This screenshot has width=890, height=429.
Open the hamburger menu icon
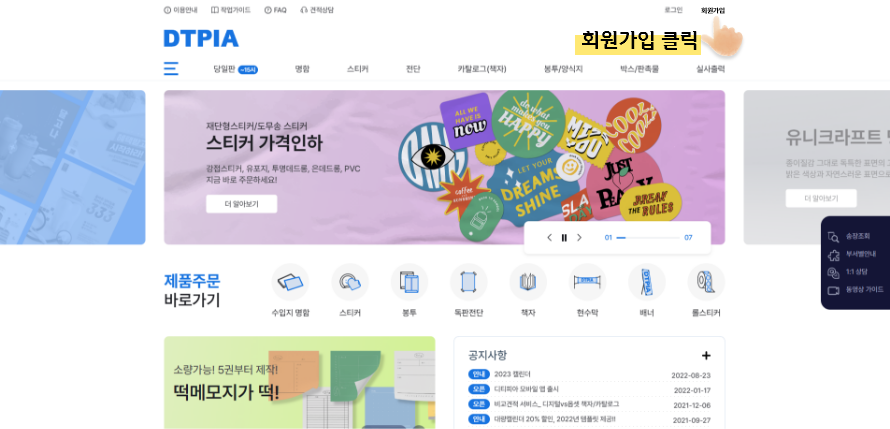click(x=171, y=69)
